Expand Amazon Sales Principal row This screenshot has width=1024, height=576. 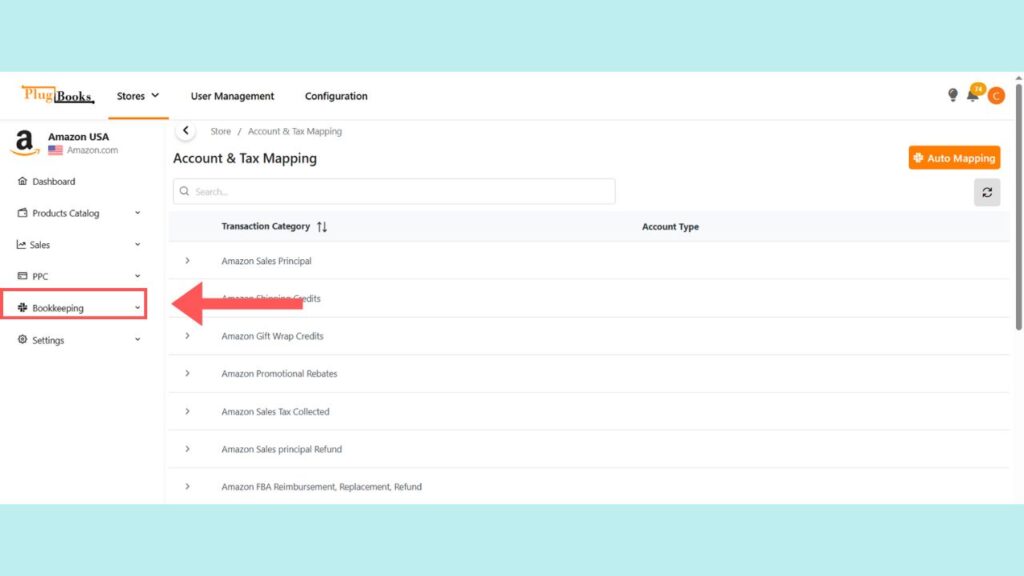(187, 261)
